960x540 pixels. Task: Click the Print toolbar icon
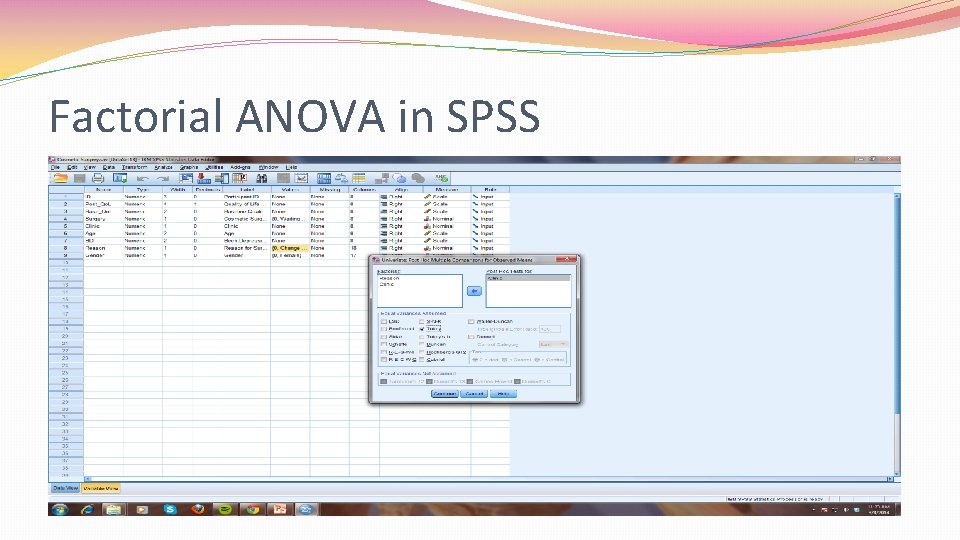click(x=98, y=178)
